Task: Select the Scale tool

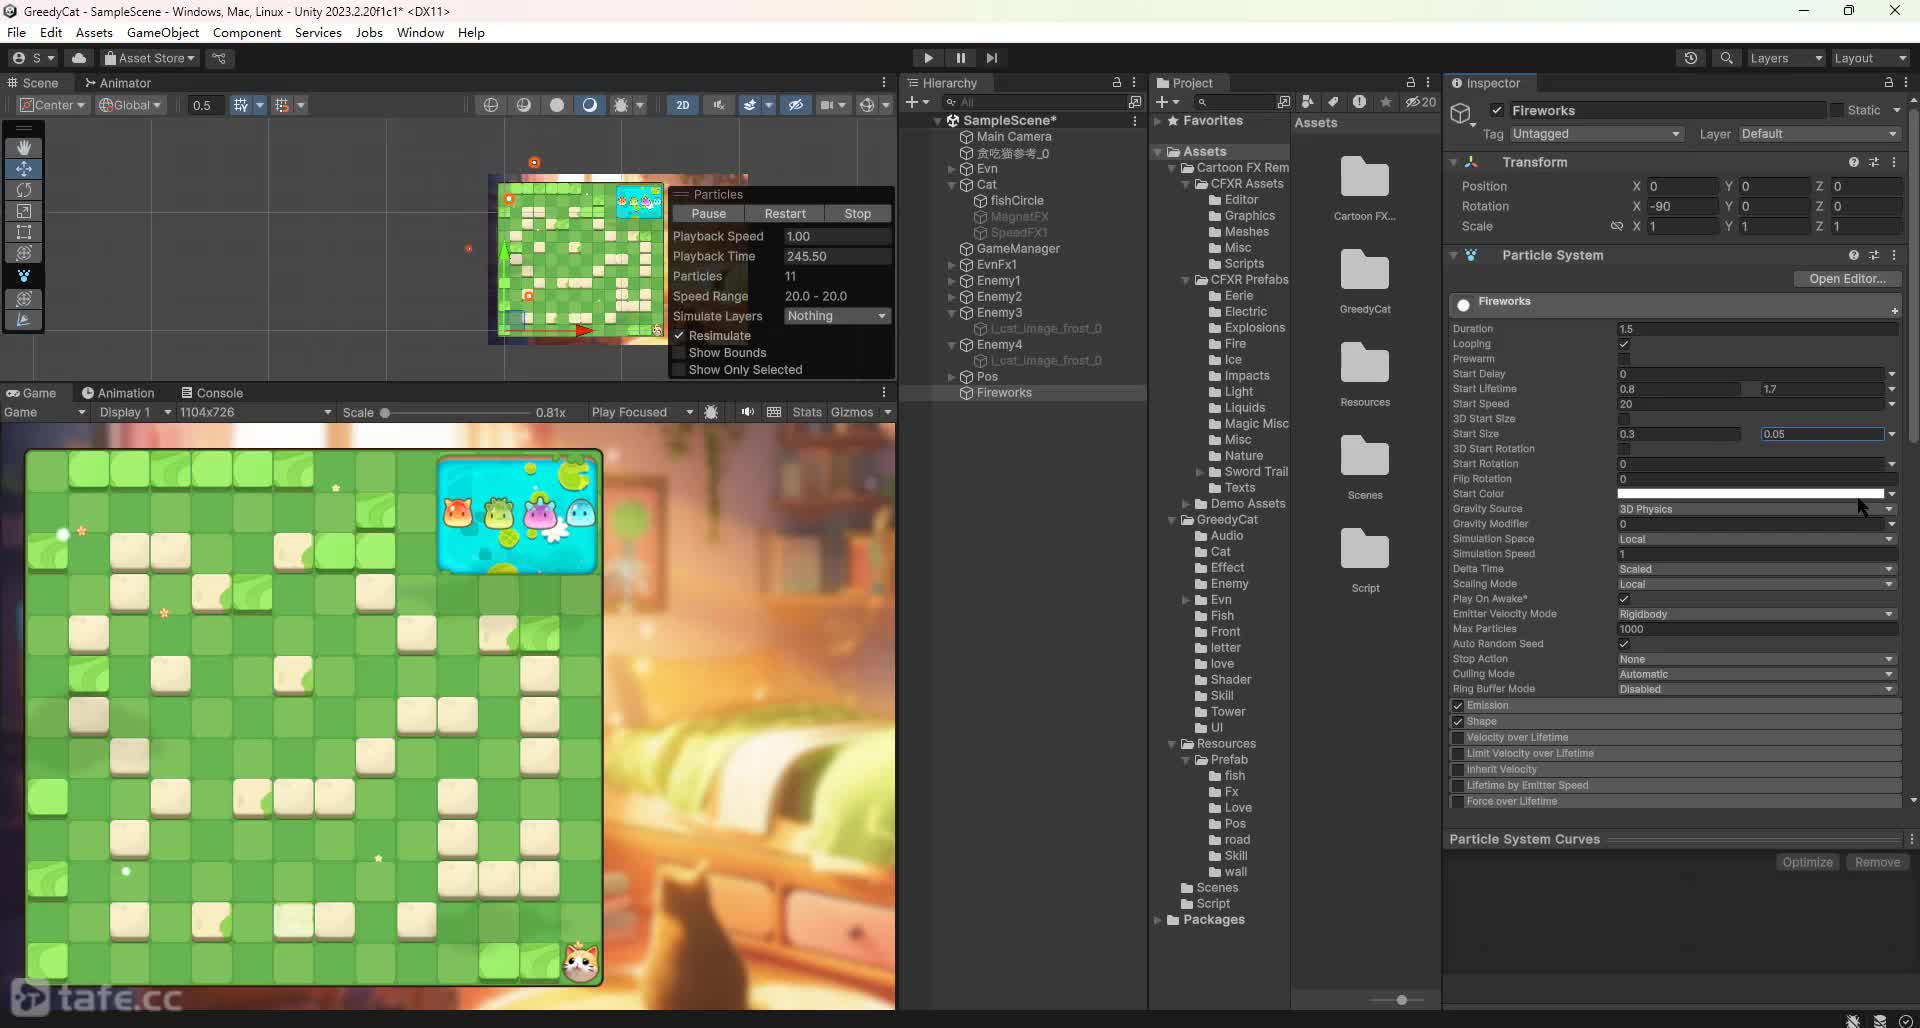Action: pos(24,211)
